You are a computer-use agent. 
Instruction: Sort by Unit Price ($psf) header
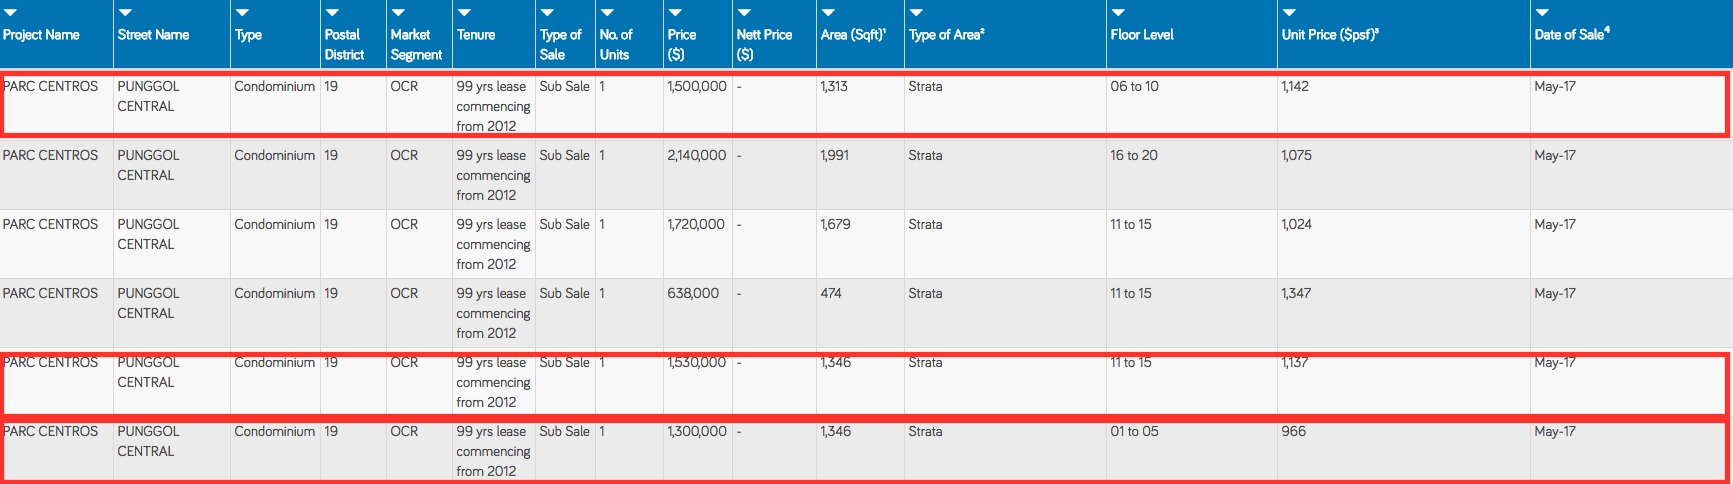point(1330,34)
